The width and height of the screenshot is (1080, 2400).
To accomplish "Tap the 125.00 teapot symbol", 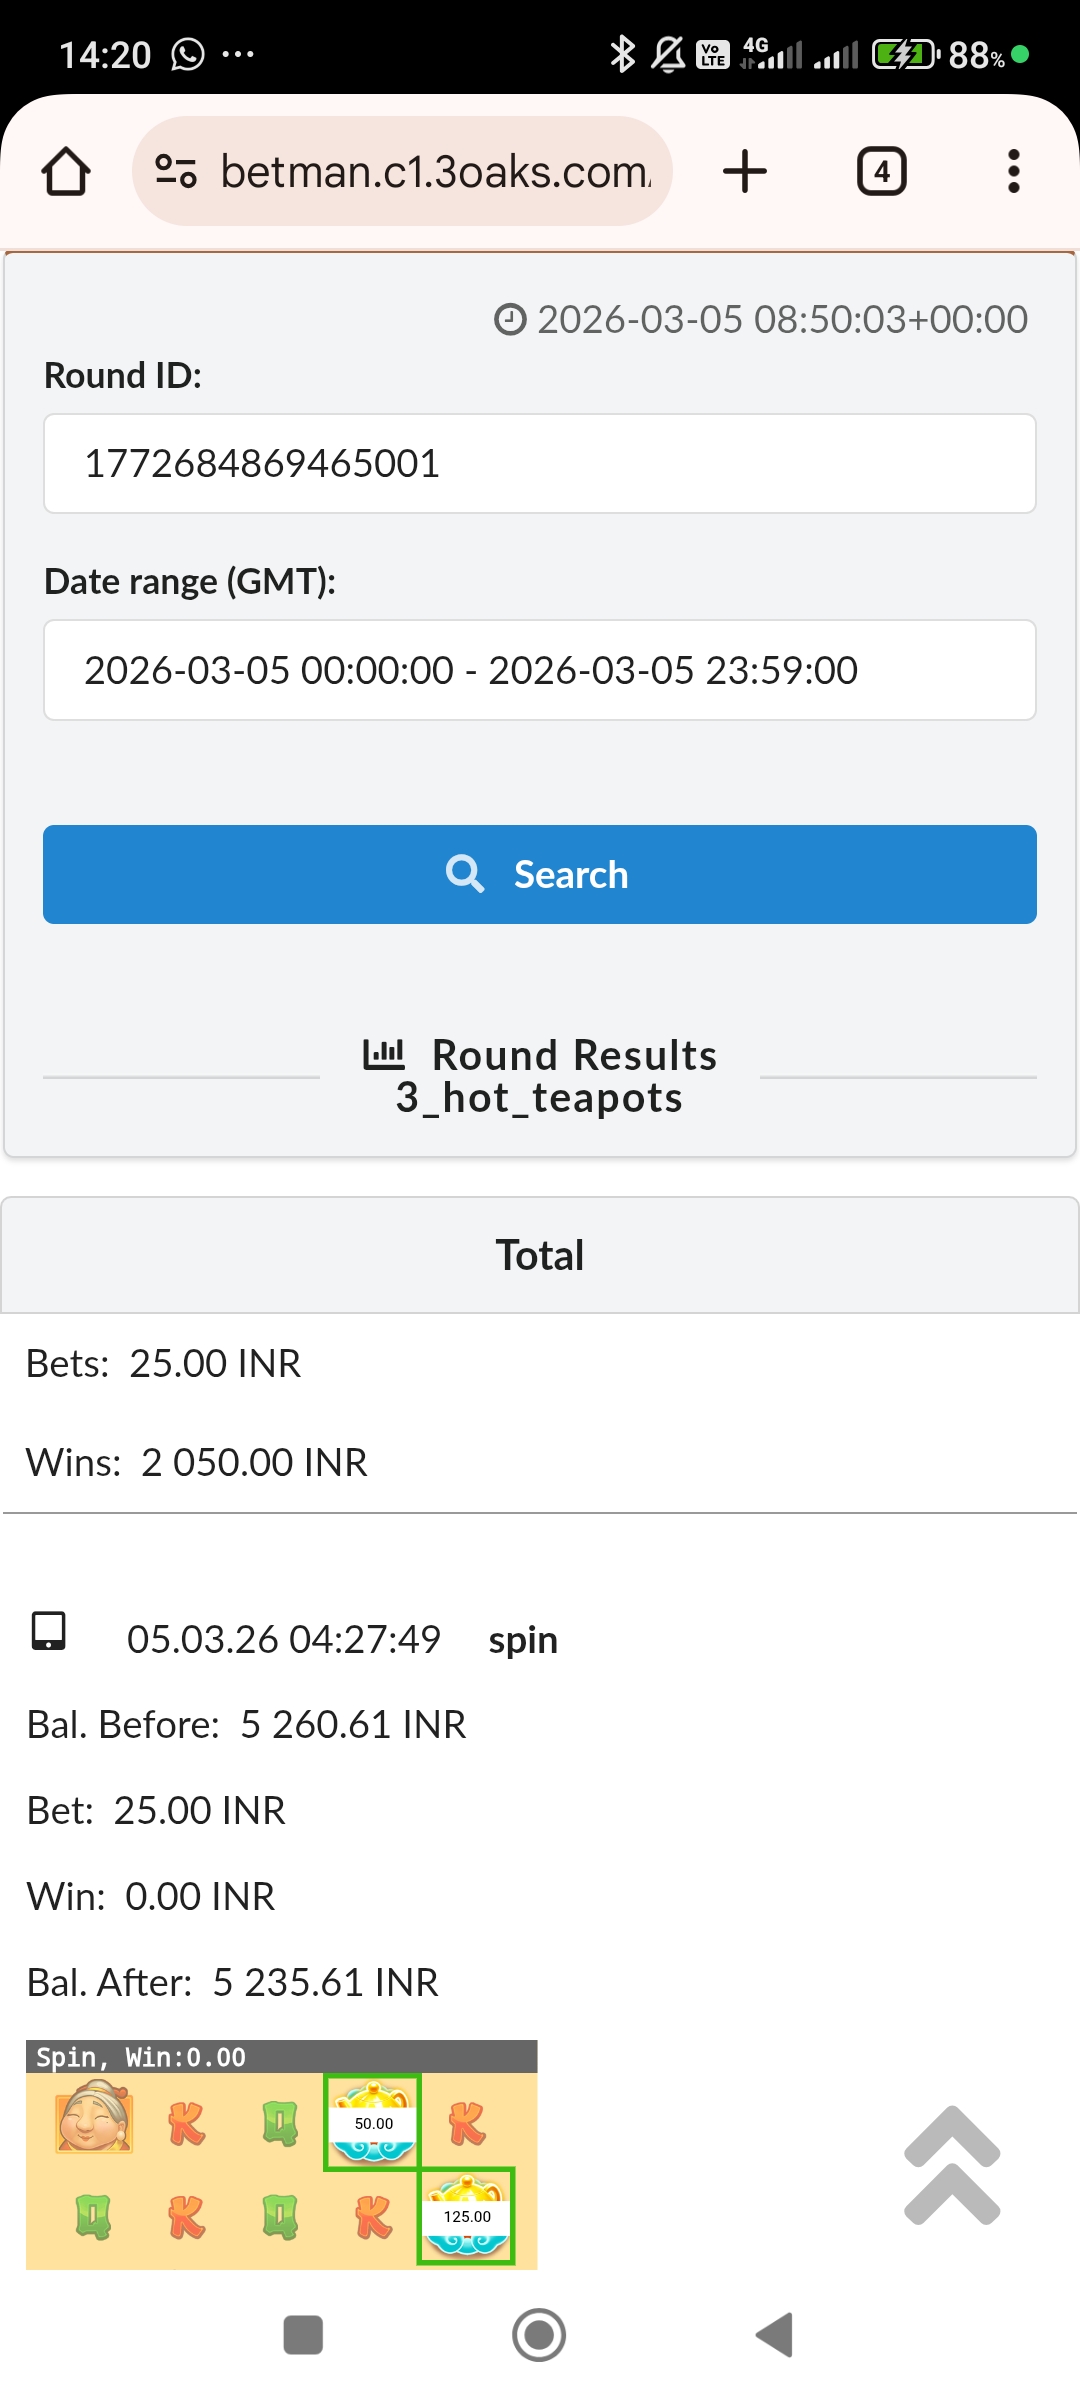I will 467,2215.
